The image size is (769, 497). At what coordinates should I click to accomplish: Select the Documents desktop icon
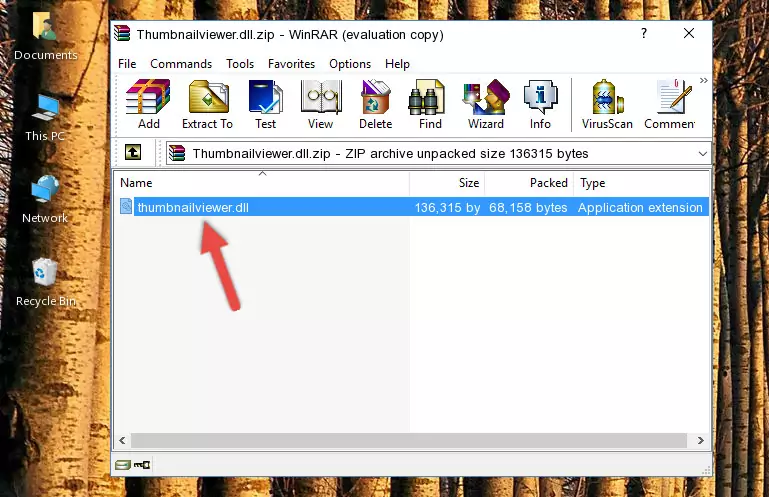pyautogui.click(x=45, y=36)
